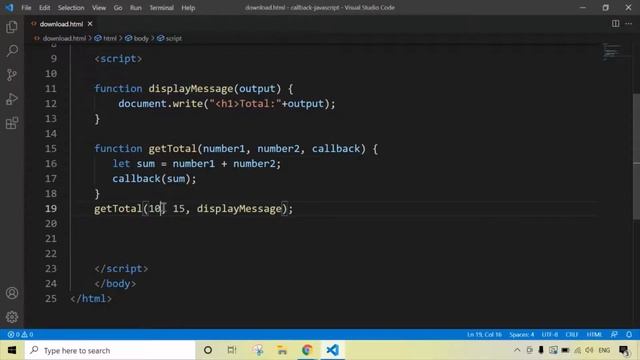
Task: Show hidden system tray icons
Action: click(x=517, y=350)
